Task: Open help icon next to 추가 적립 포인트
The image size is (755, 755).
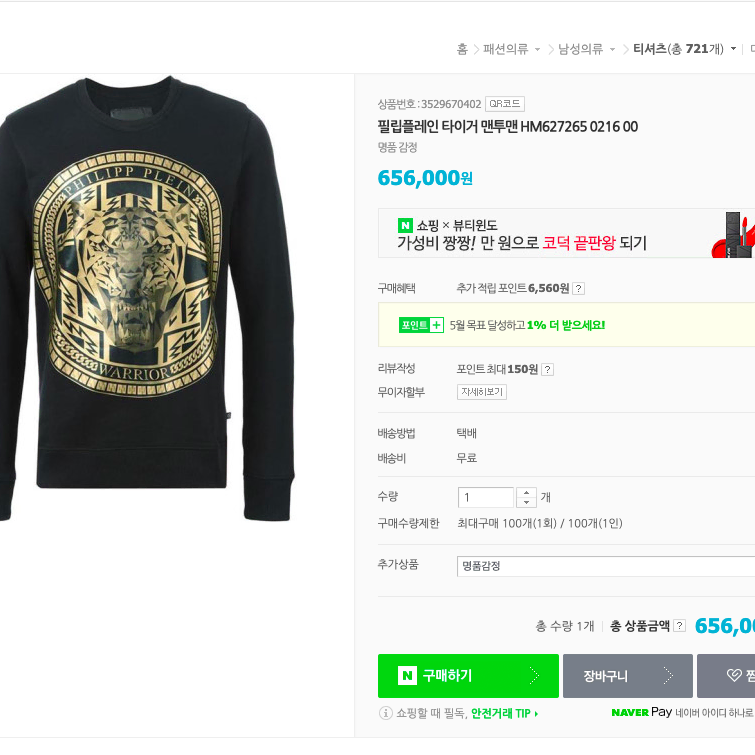Action: tap(579, 288)
